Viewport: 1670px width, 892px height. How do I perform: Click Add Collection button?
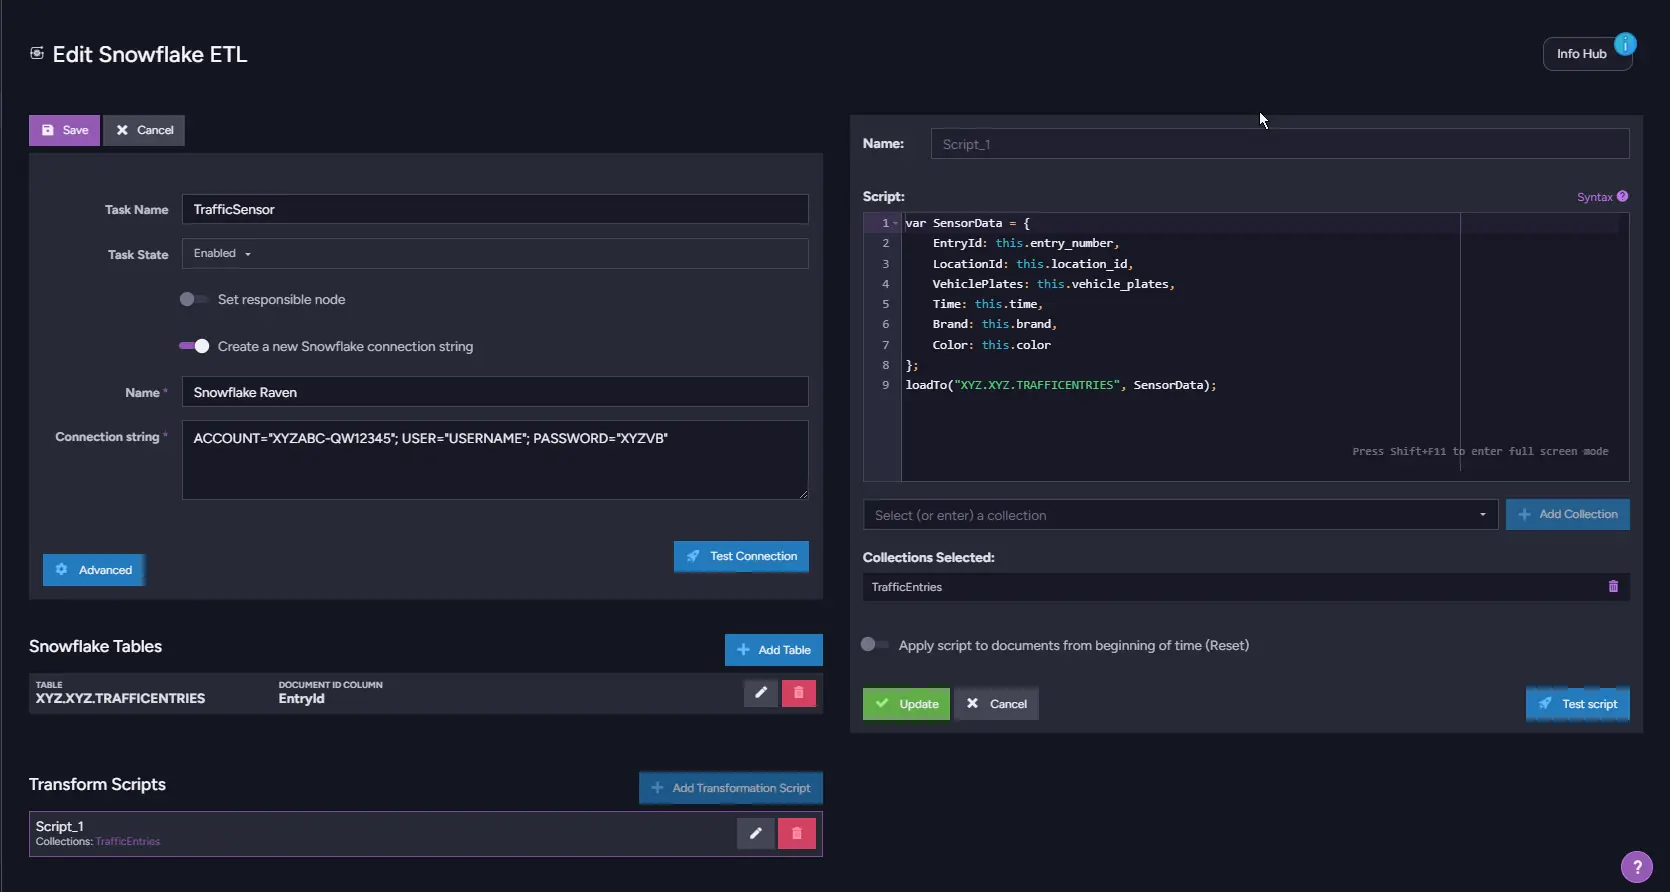click(x=1568, y=514)
